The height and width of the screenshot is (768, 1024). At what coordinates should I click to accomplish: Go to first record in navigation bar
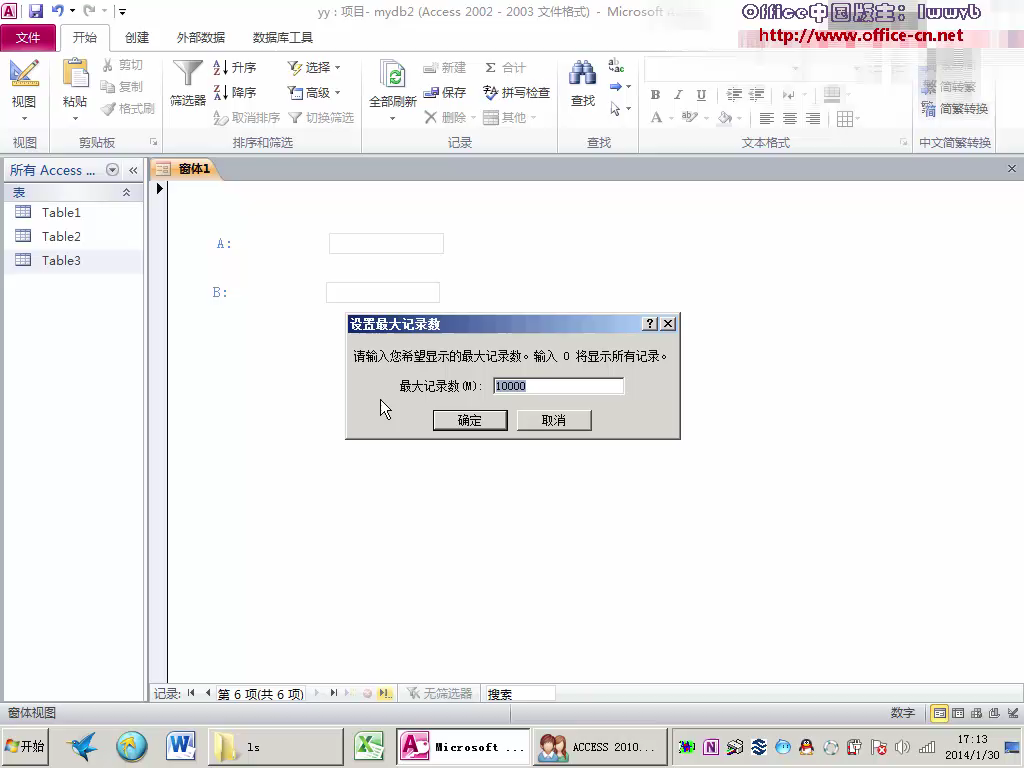(191, 693)
